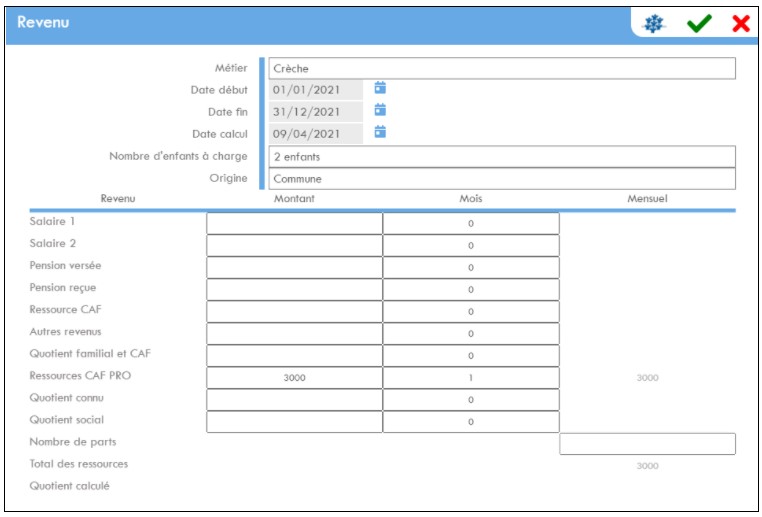Click the Salaire 2 Mois field
The image size is (762, 517).
tap(471, 245)
